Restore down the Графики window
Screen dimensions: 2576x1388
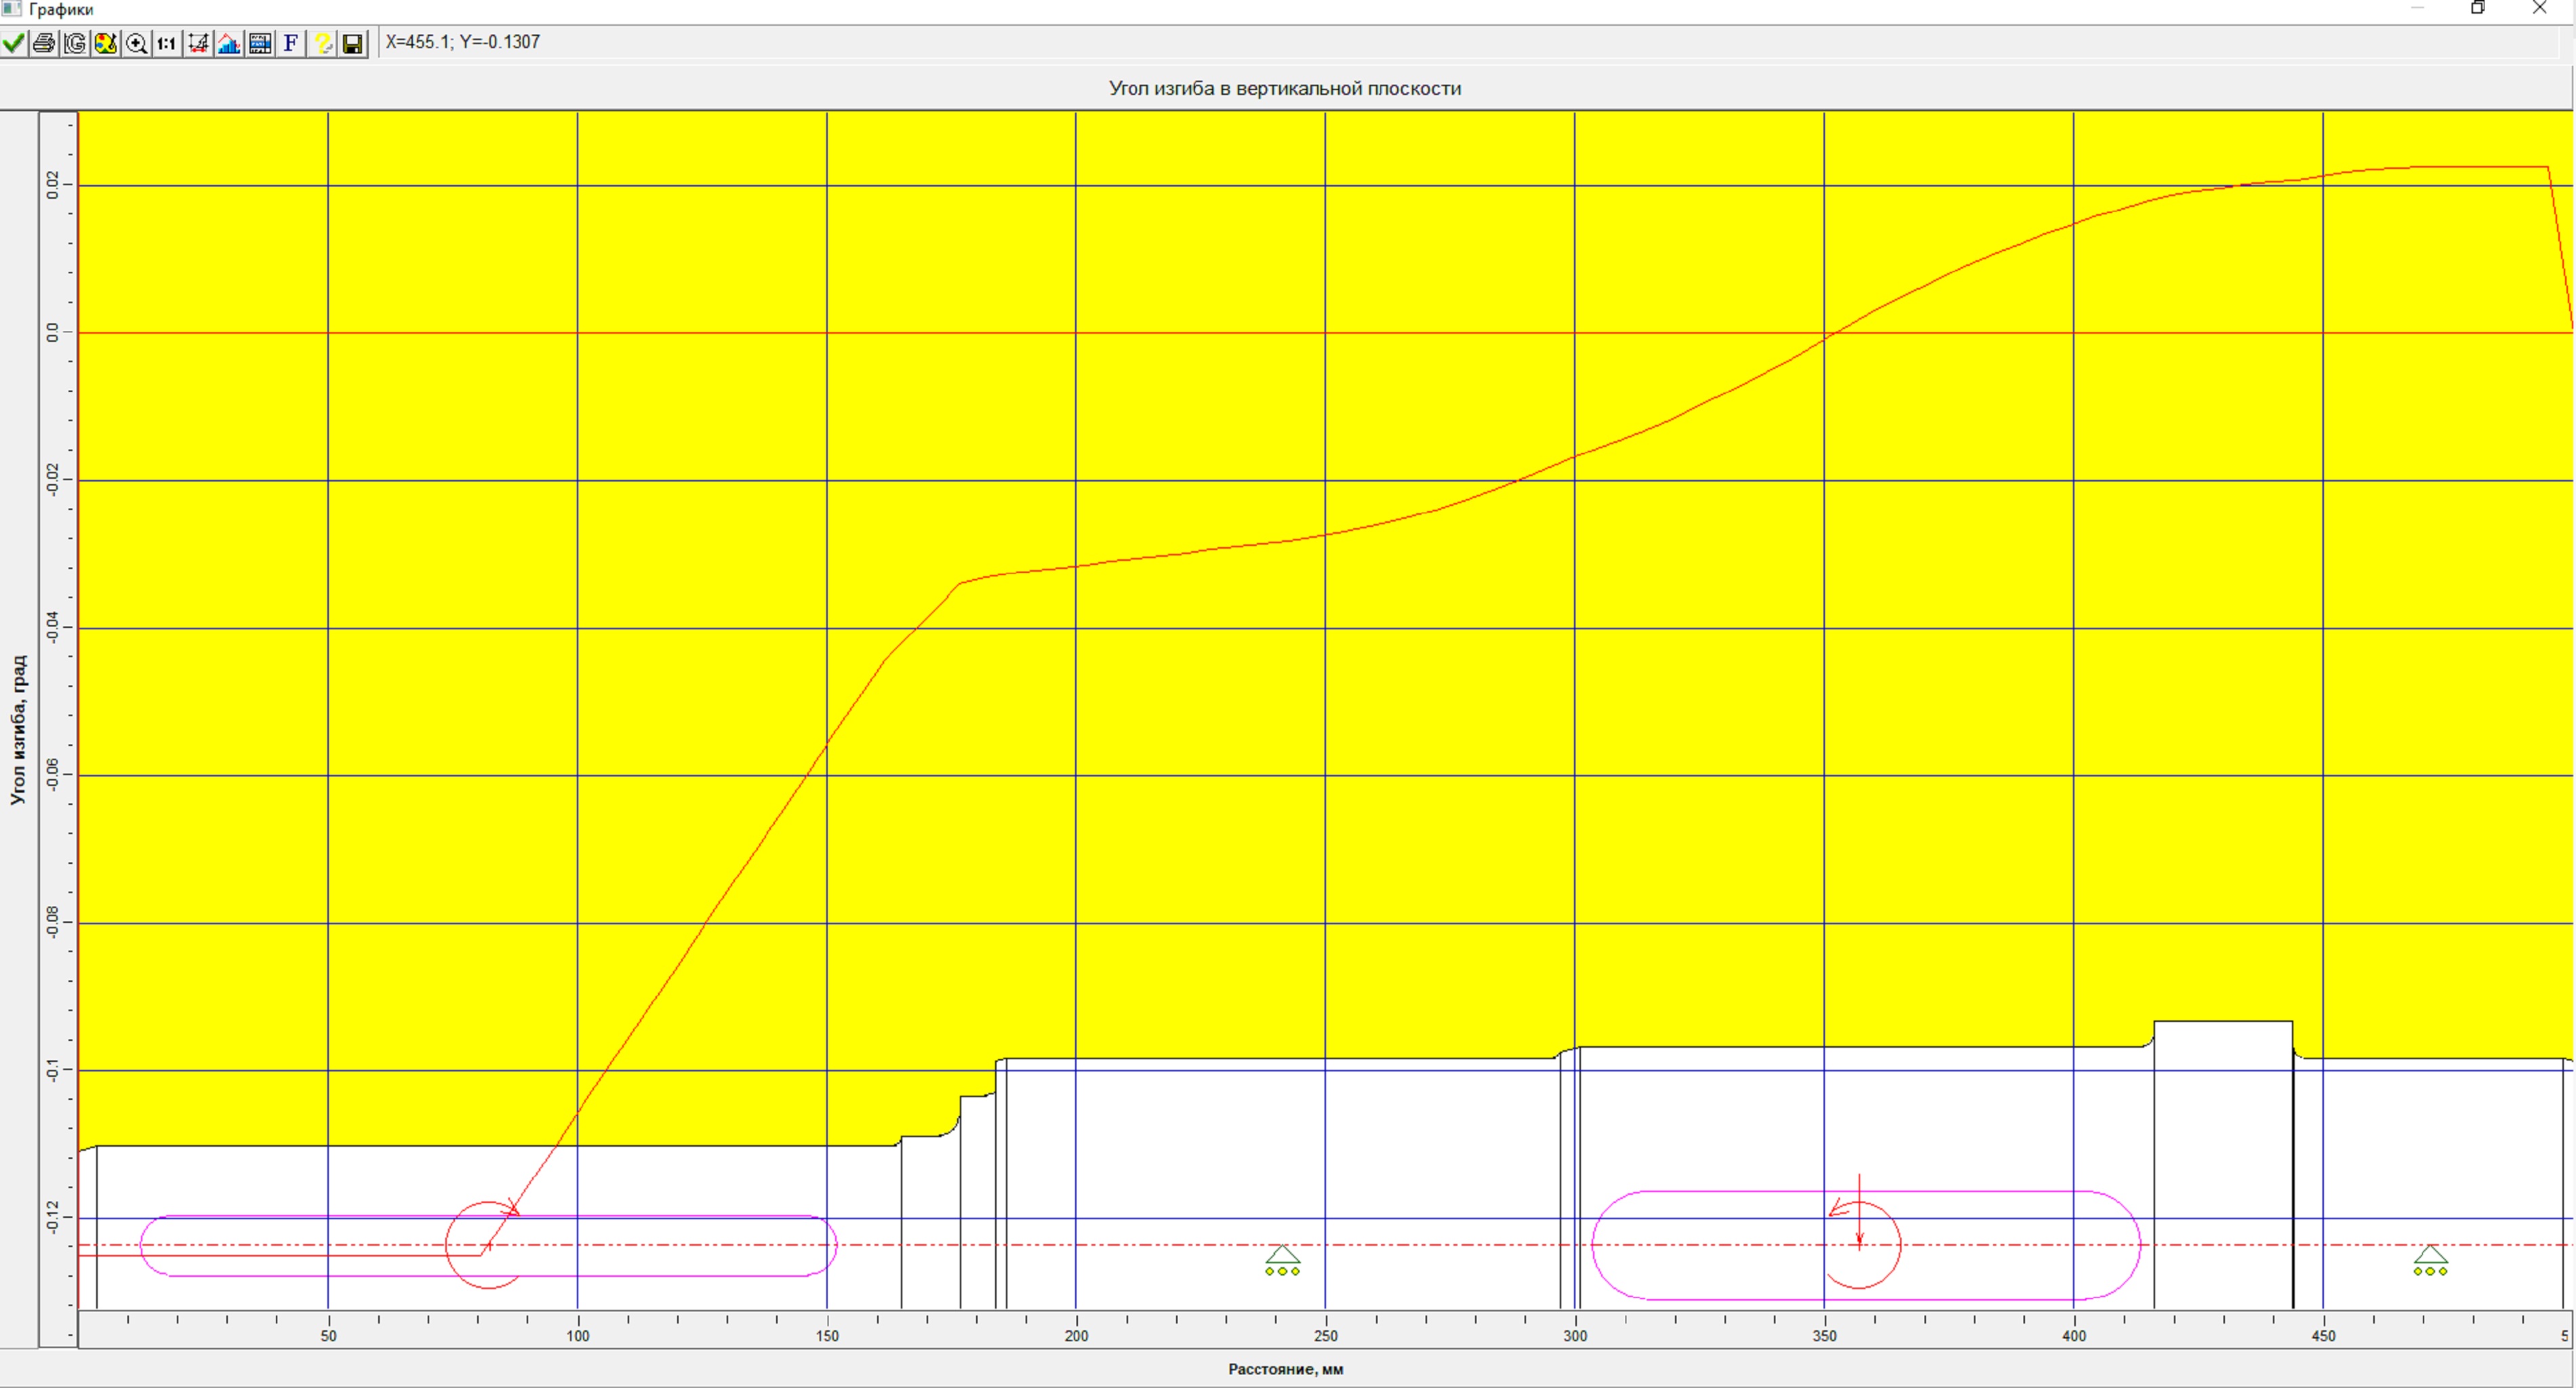(x=2478, y=8)
